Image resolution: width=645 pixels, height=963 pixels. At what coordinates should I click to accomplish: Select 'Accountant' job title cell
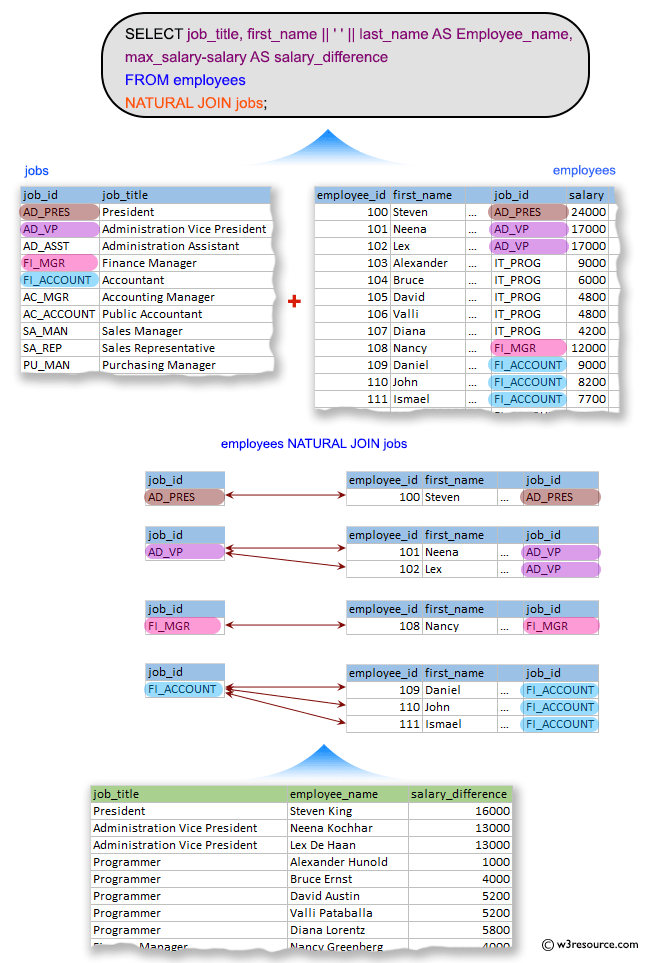coord(186,280)
